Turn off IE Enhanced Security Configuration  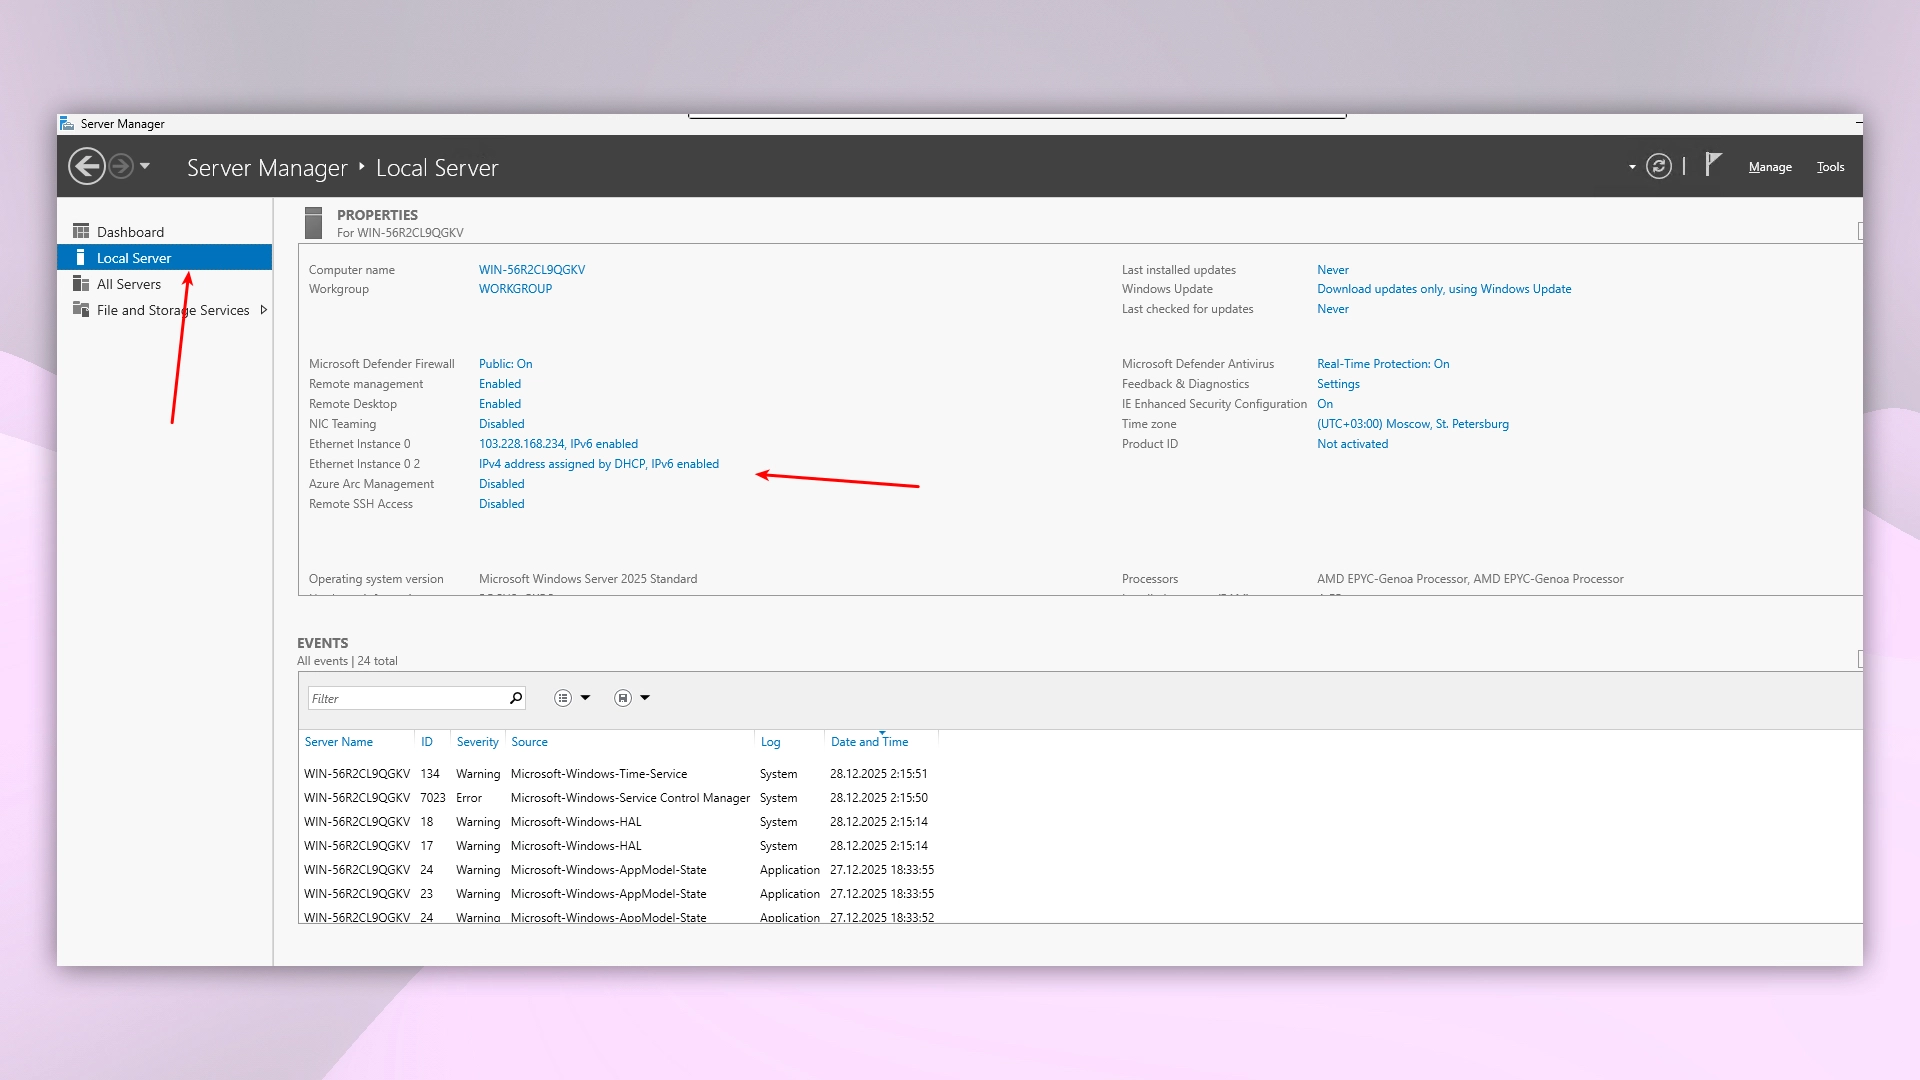pyautogui.click(x=1324, y=404)
